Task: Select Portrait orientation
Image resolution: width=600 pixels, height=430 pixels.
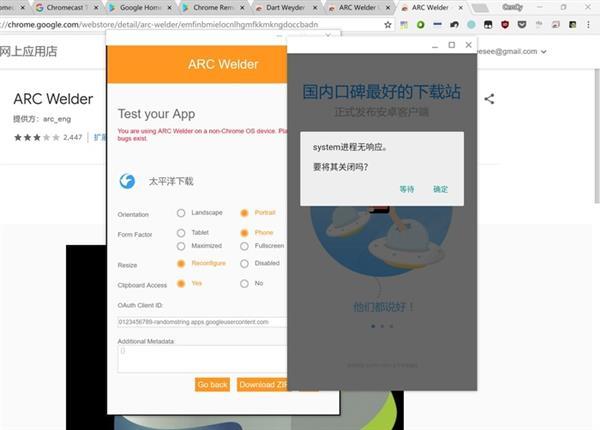Action: pyautogui.click(x=244, y=213)
